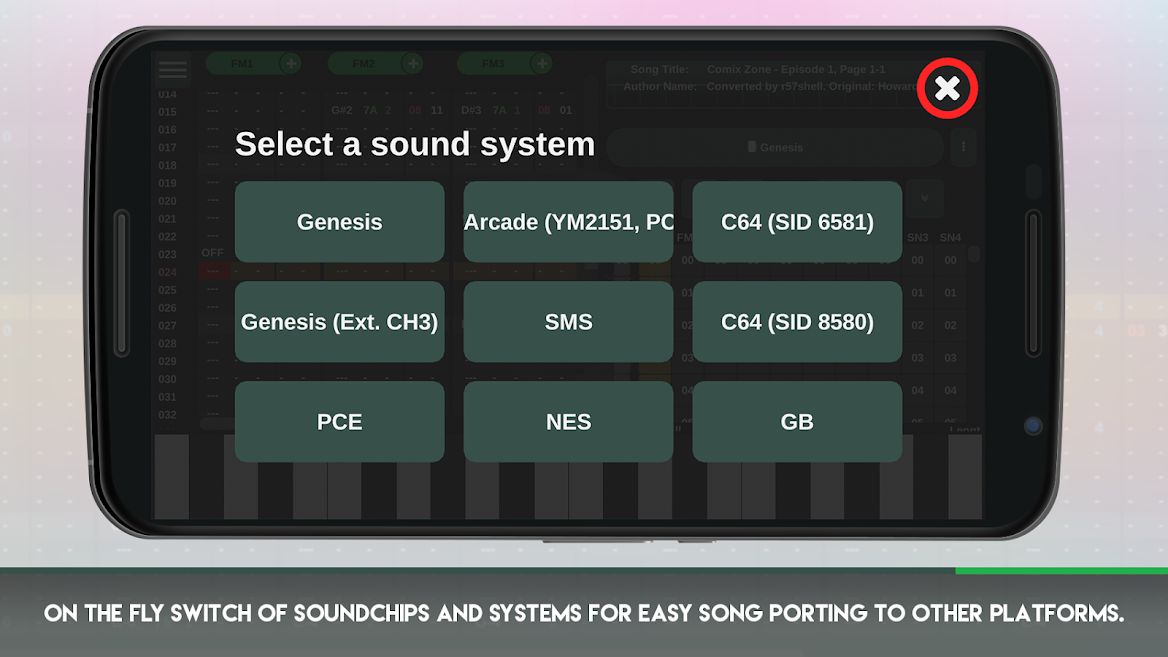Select pattern row 032
The image size is (1168, 657).
(168, 415)
